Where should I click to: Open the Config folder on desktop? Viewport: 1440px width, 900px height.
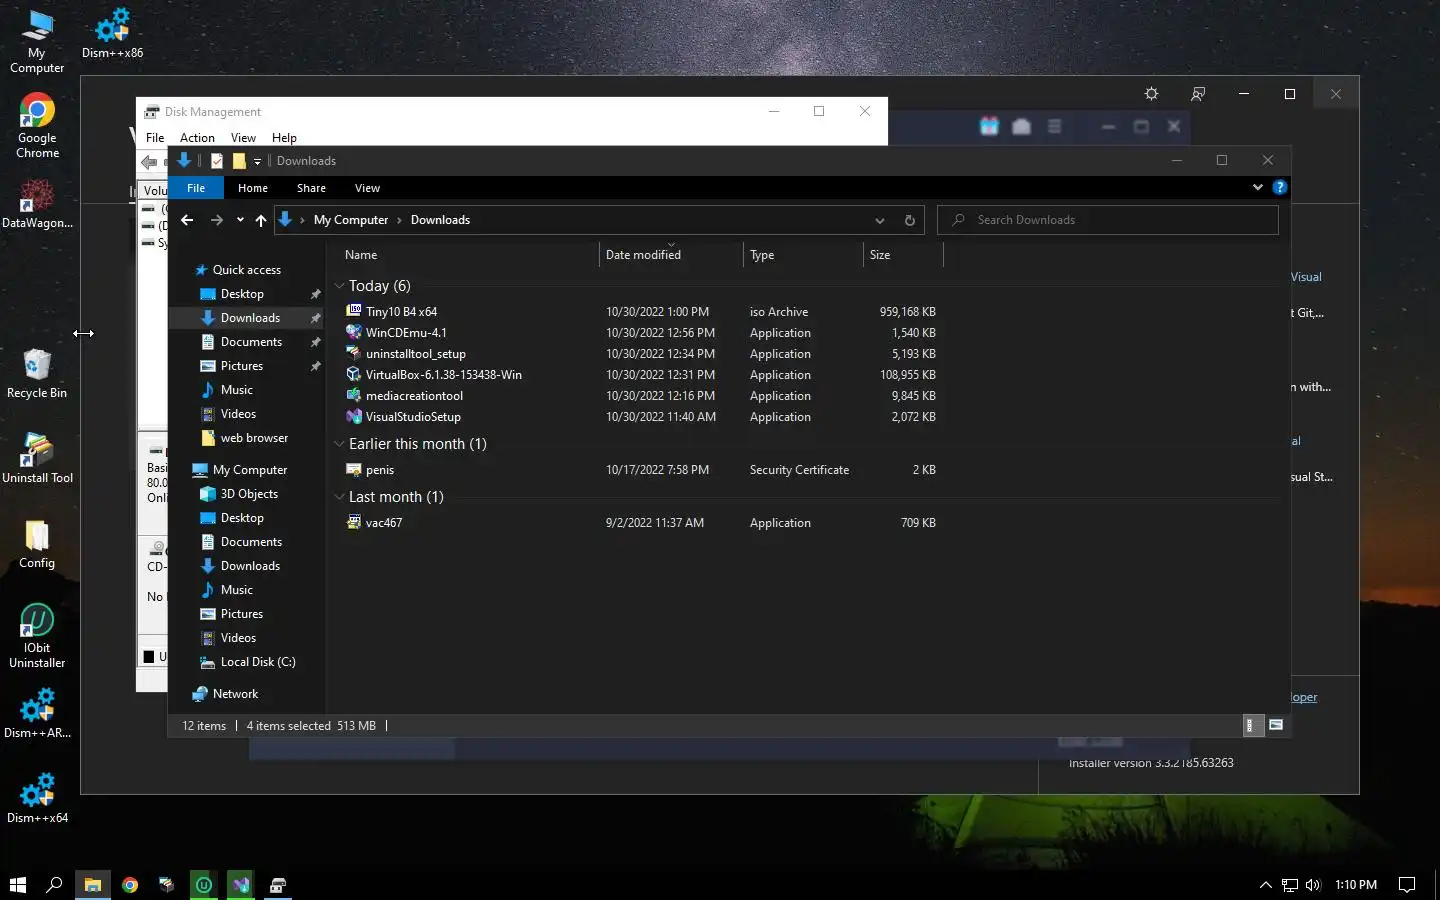coord(37,543)
